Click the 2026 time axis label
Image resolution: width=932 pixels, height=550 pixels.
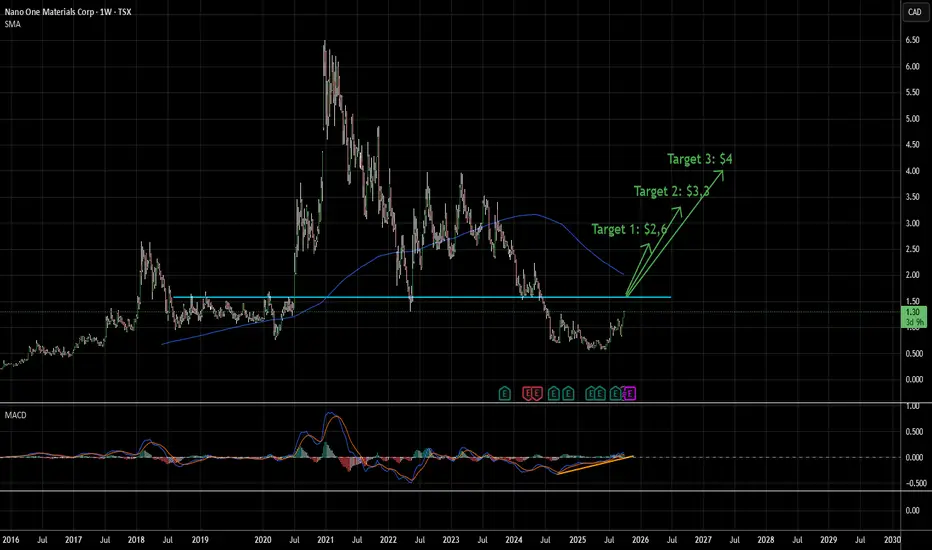640,540
